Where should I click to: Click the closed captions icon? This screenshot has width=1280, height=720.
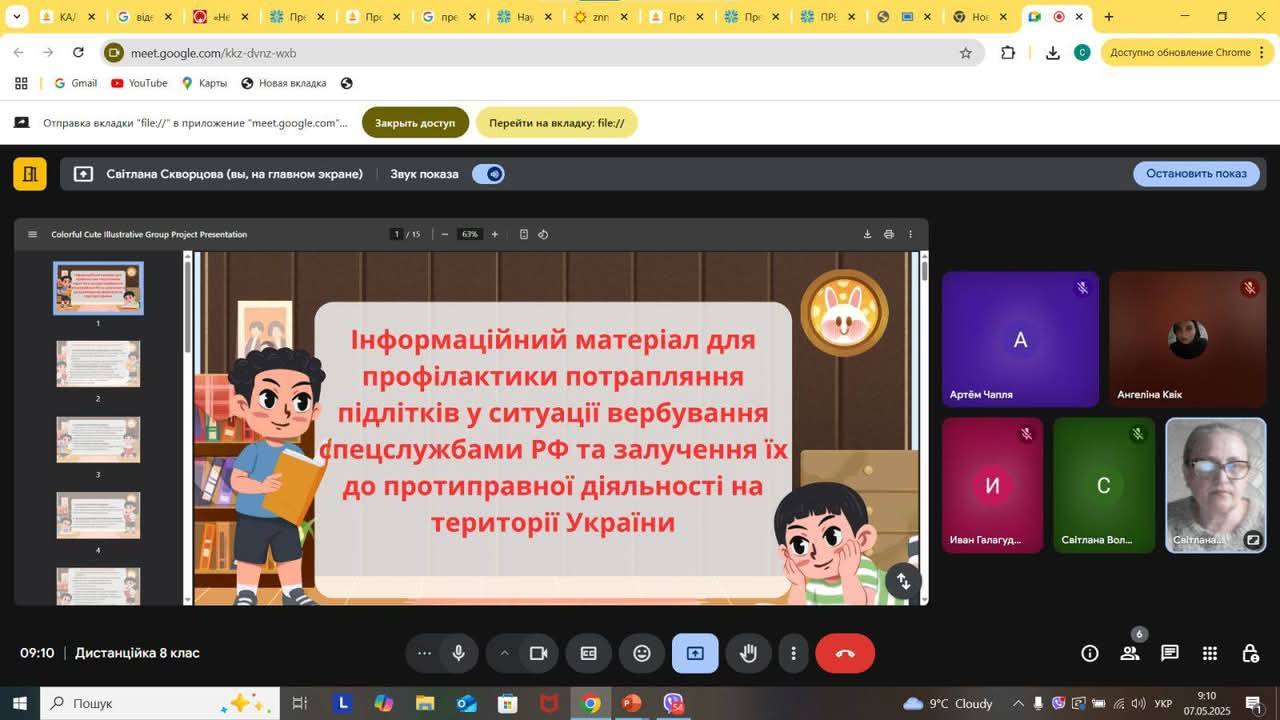pyautogui.click(x=589, y=653)
